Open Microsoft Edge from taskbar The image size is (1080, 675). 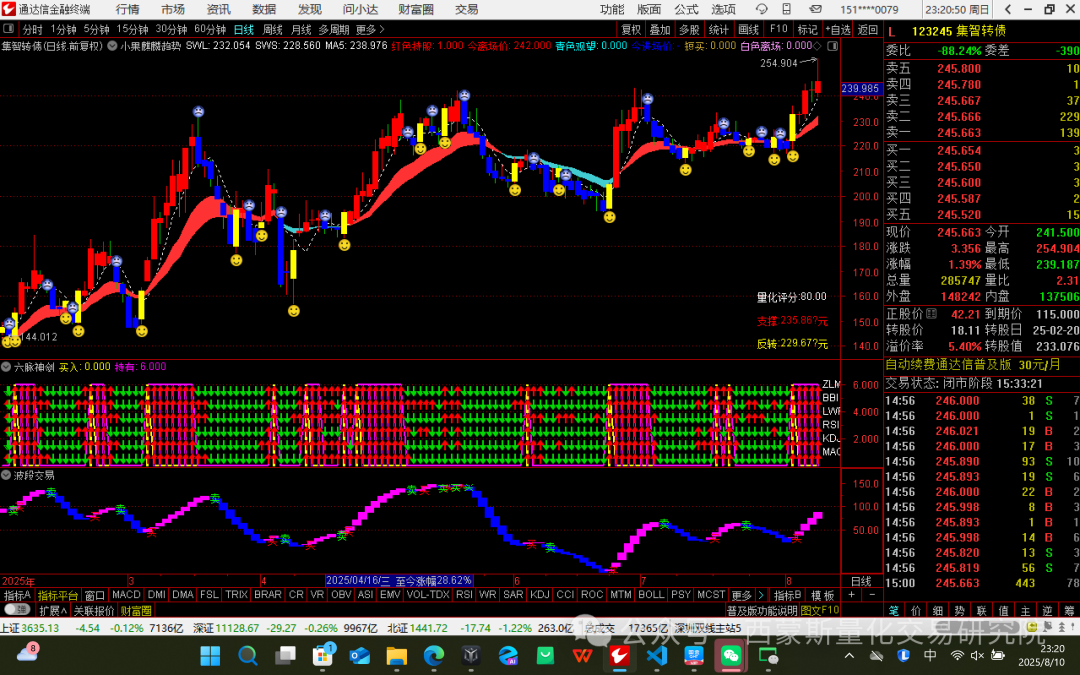pyautogui.click(x=433, y=655)
